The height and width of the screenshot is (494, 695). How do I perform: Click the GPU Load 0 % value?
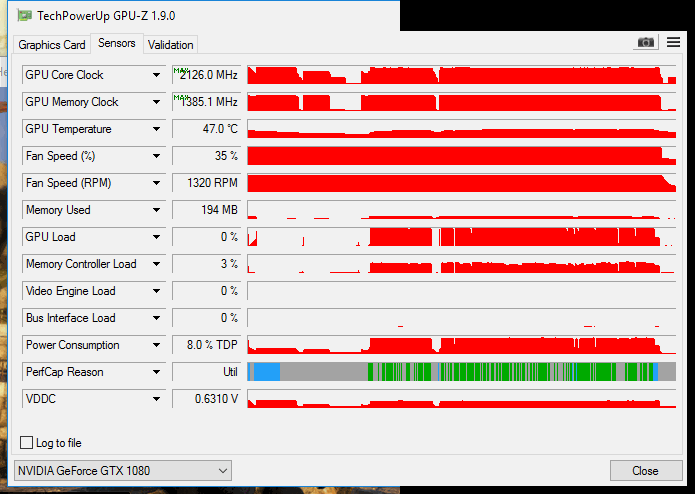point(207,237)
